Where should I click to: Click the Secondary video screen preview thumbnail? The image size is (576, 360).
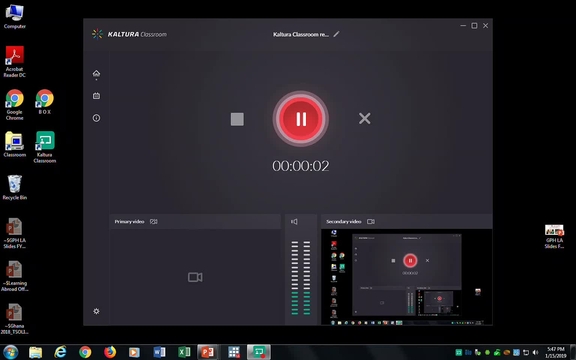coord(407,277)
